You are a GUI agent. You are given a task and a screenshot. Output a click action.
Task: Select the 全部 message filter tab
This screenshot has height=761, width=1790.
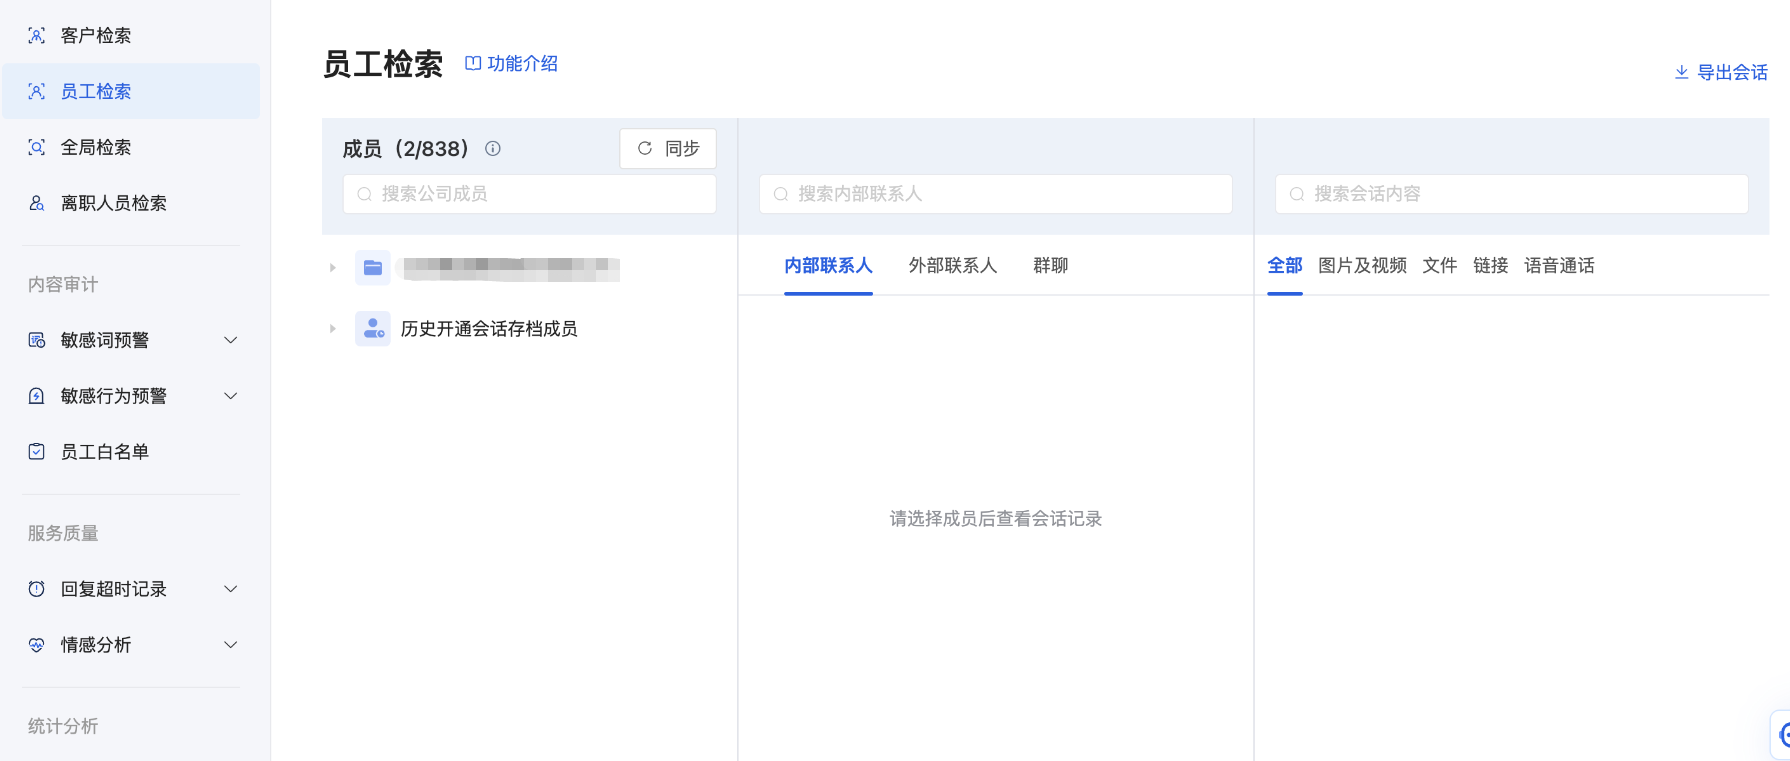pos(1285,266)
